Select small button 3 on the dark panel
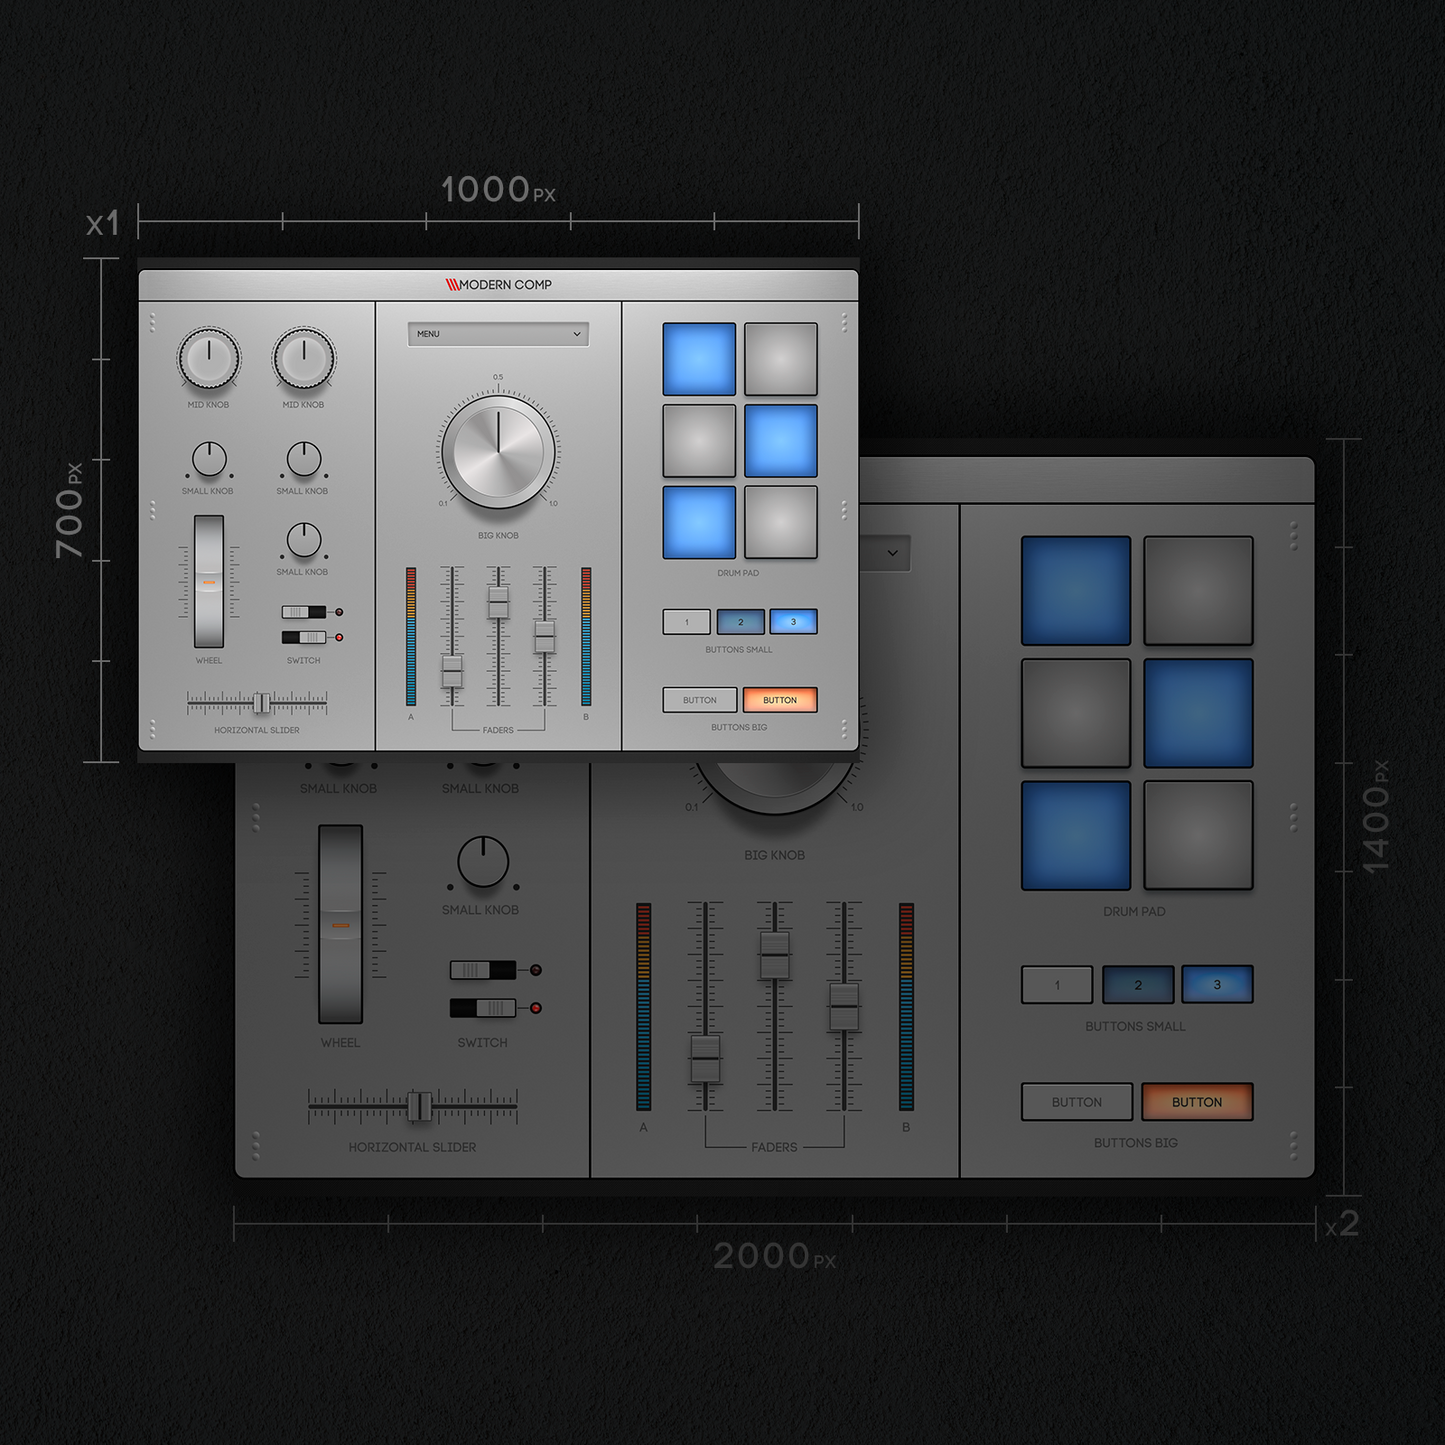 [1217, 985]
